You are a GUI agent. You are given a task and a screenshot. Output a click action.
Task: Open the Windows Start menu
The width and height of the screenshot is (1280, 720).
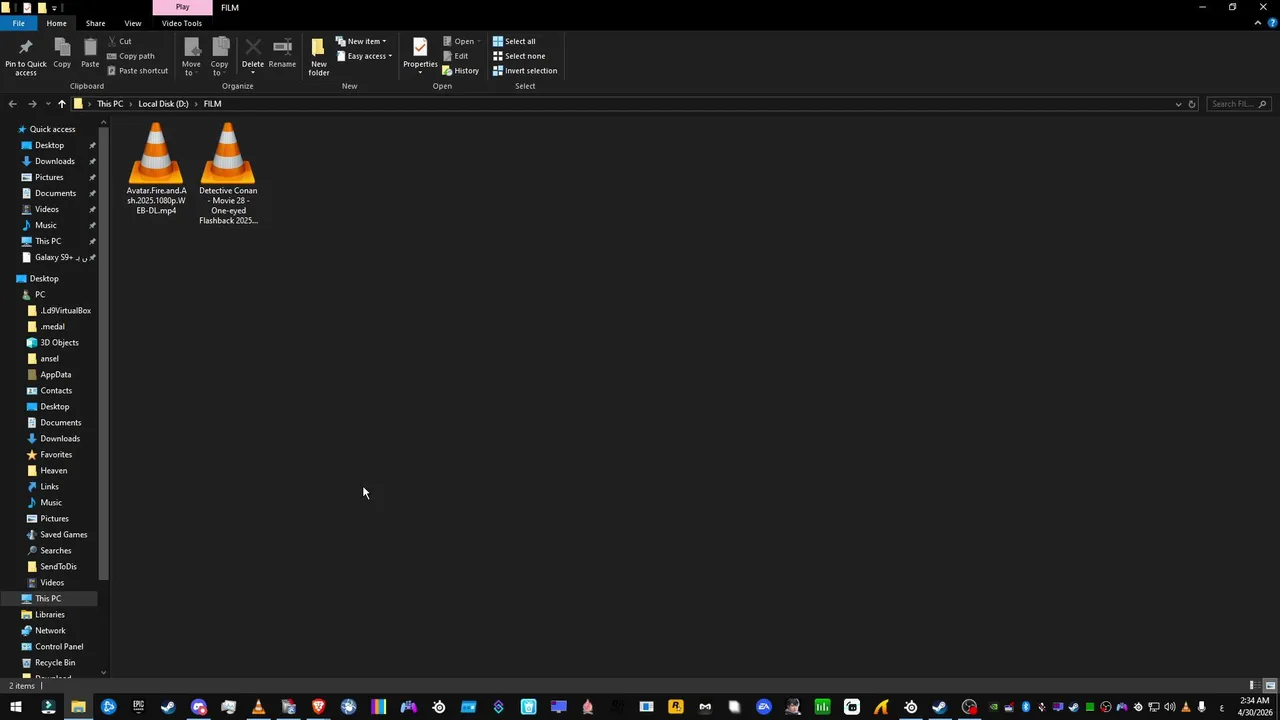click(16, 707)
